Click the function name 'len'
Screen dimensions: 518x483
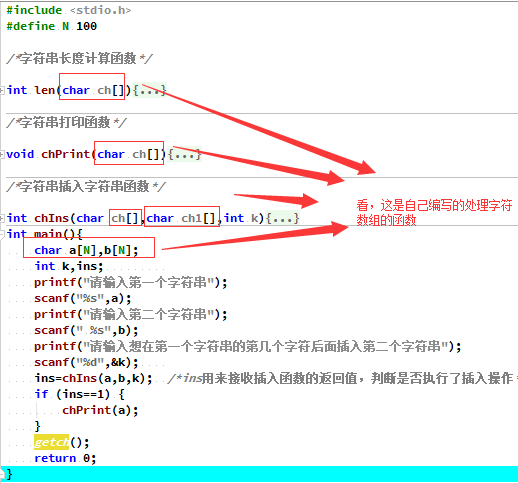coord(45,90)
